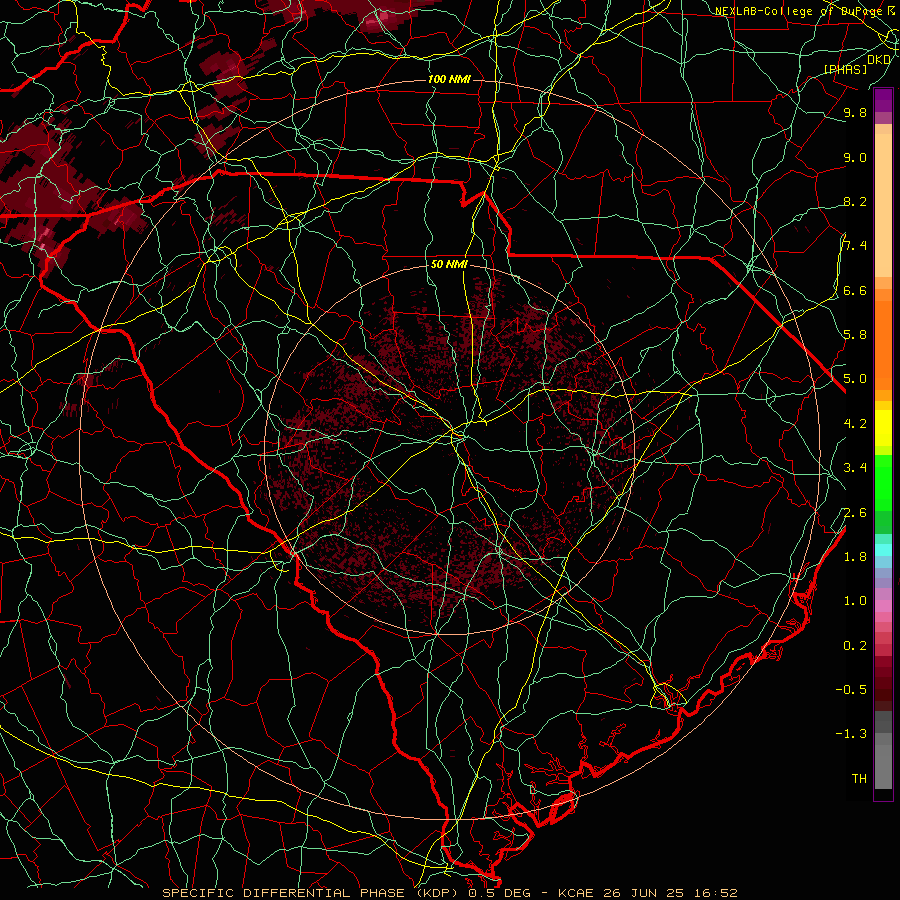Screen dimensions: 900x900
Task: Click the TH threshold label on legend
Action: (859, 779)
